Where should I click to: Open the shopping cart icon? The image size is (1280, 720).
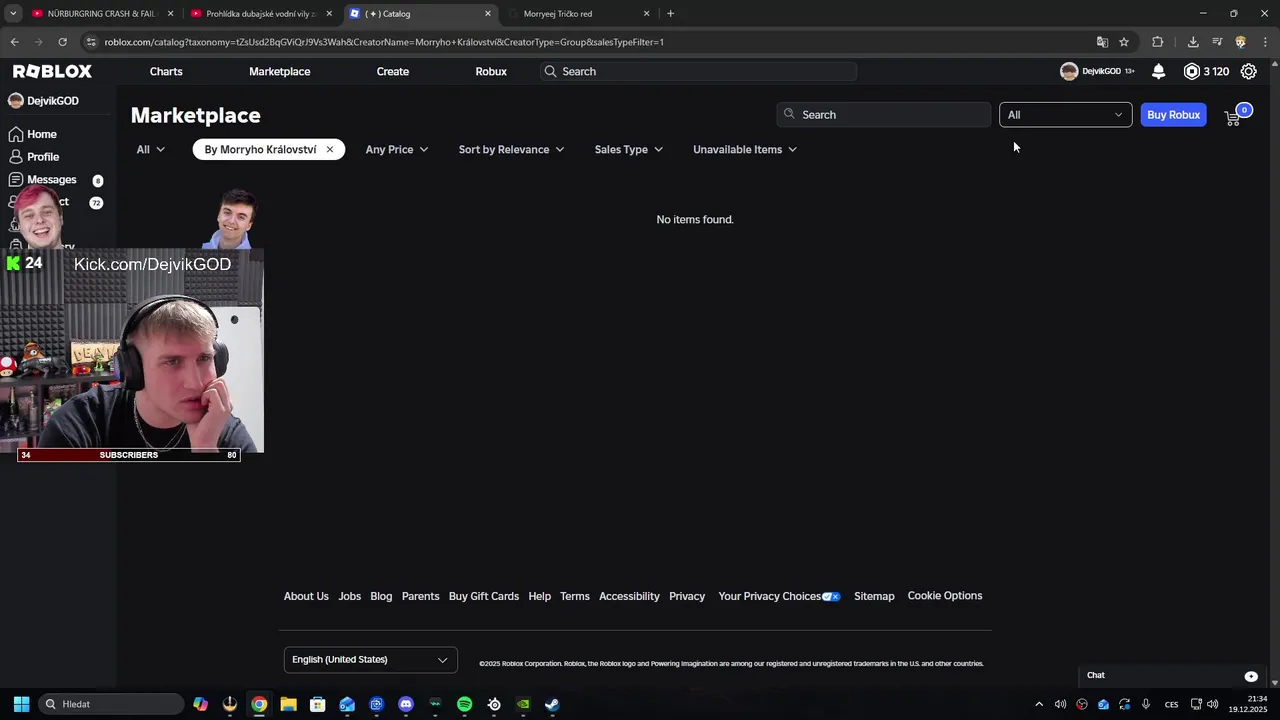(1233, 117)
